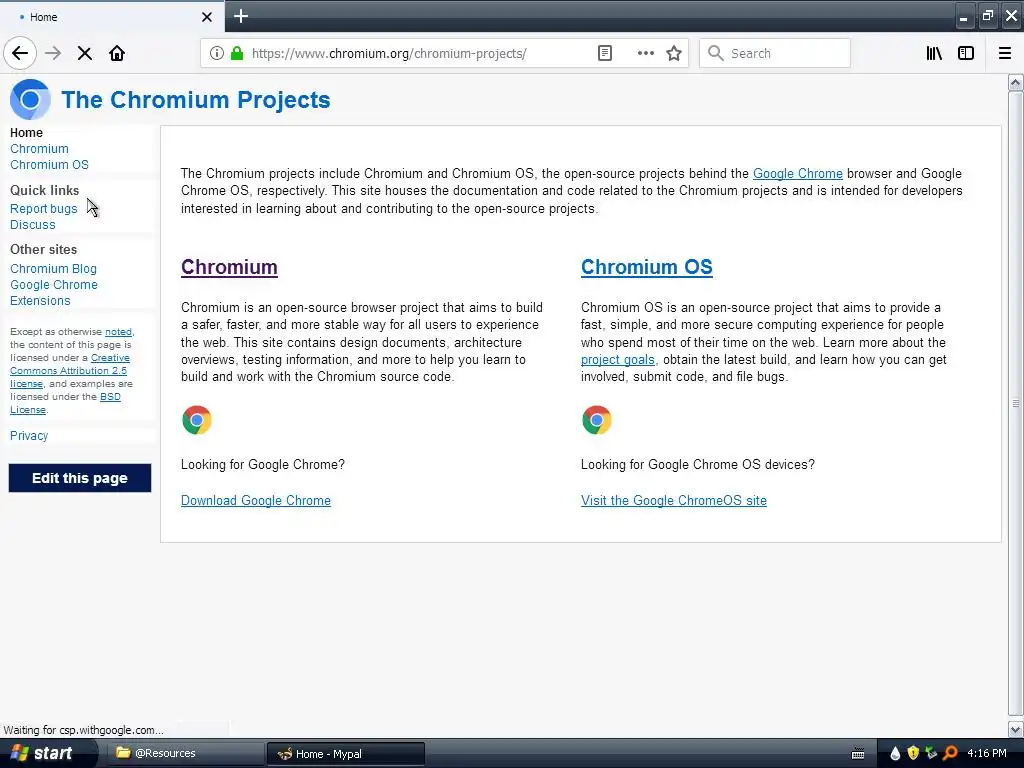Open Discuss quick link
The height and width of the screenshot is (768, 1024).
[33, 225]
